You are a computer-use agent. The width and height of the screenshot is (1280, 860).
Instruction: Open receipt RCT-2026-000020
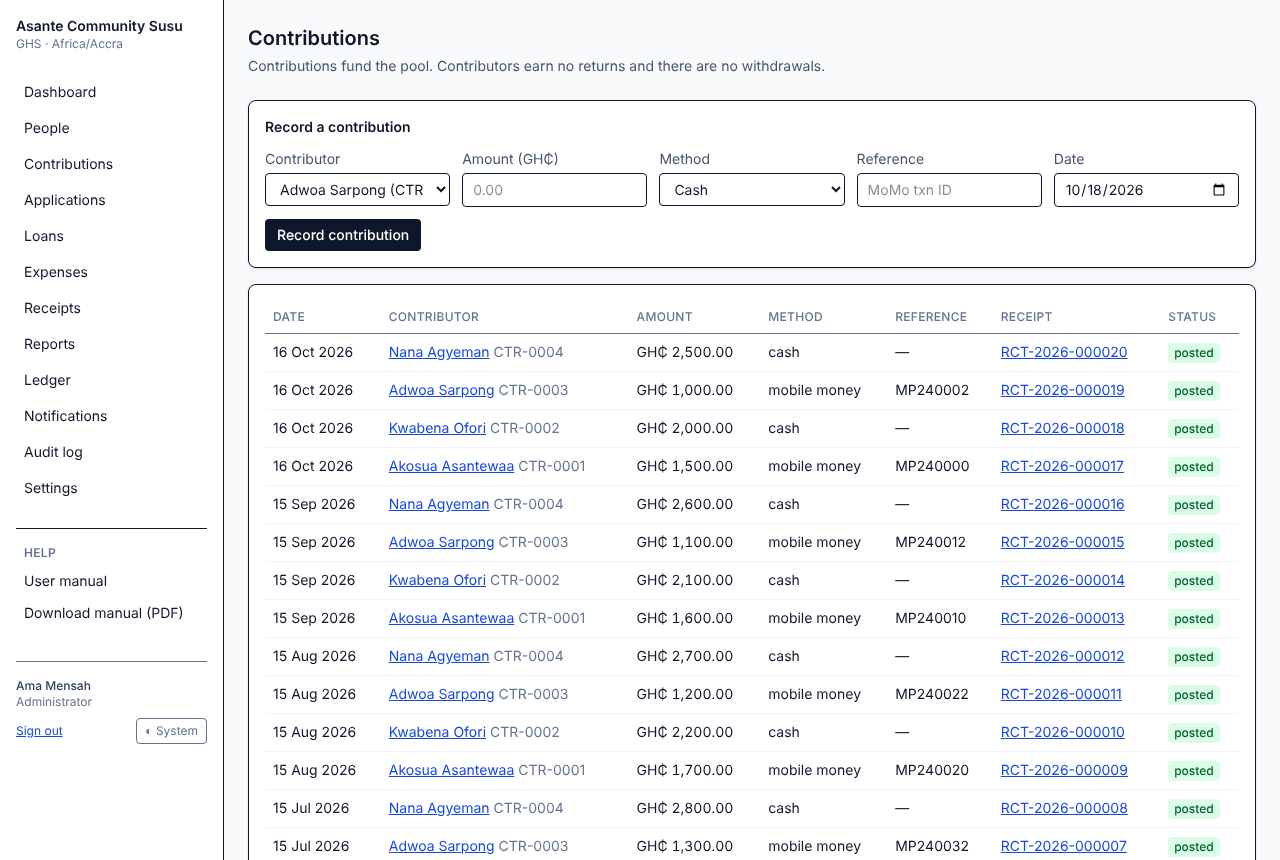(x=1064, y=352)
